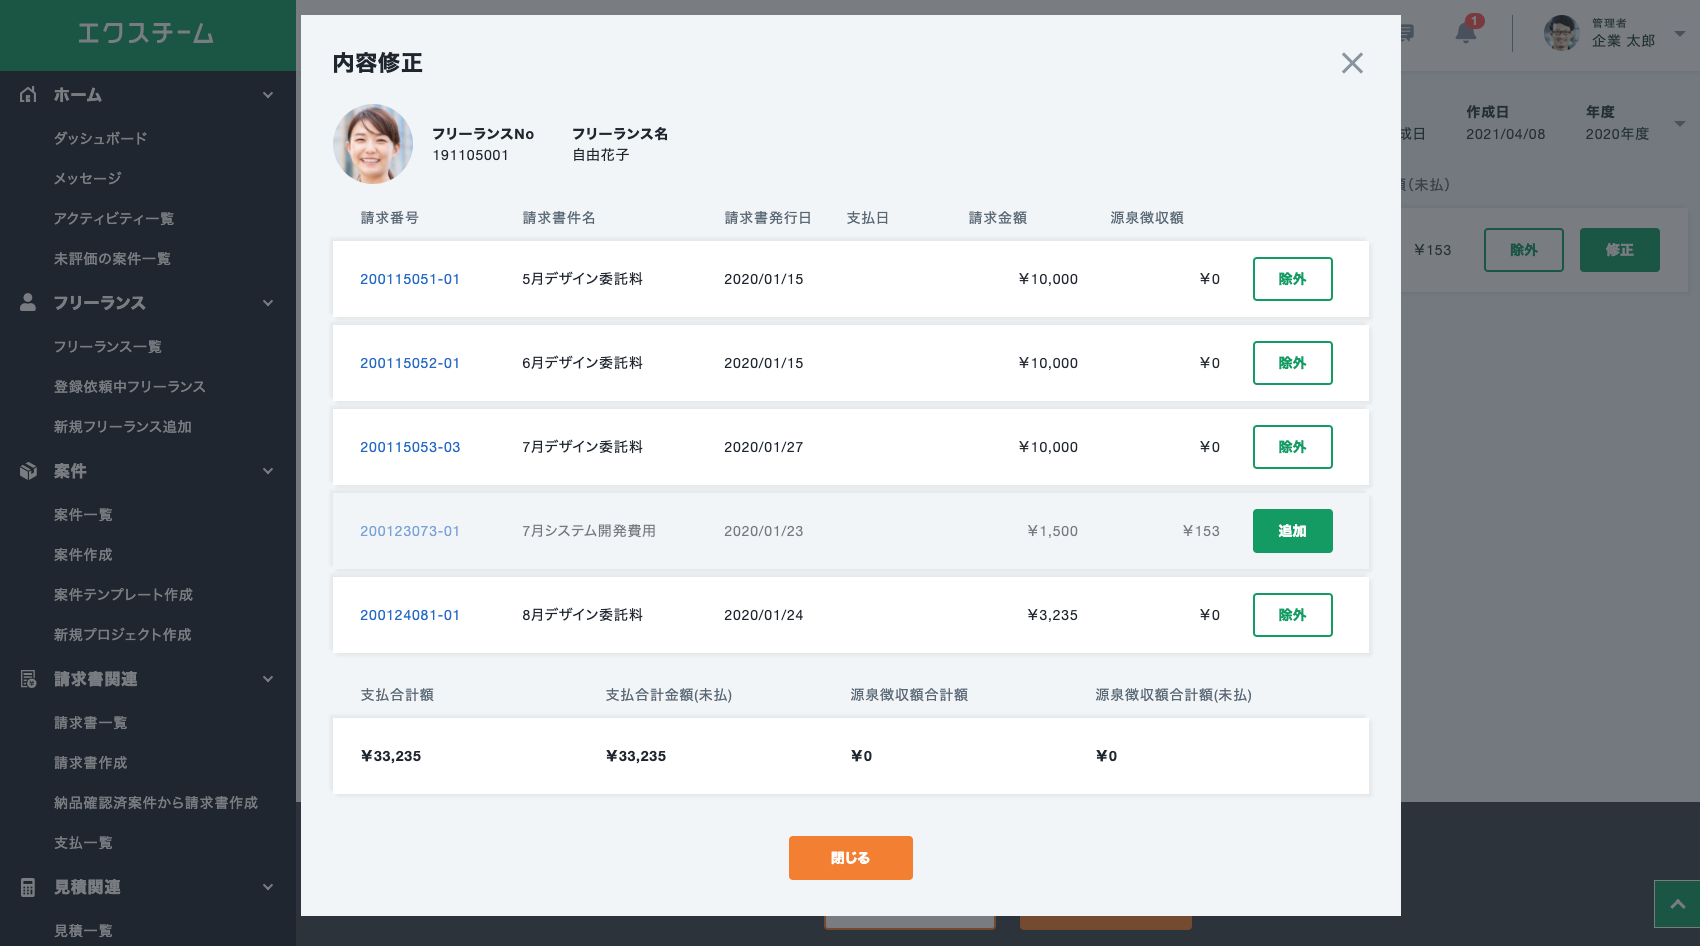Open the user account dropdown arrow
This screenshot has width=1700, height=946.
pyautogui.click(x=1680, y=33)
